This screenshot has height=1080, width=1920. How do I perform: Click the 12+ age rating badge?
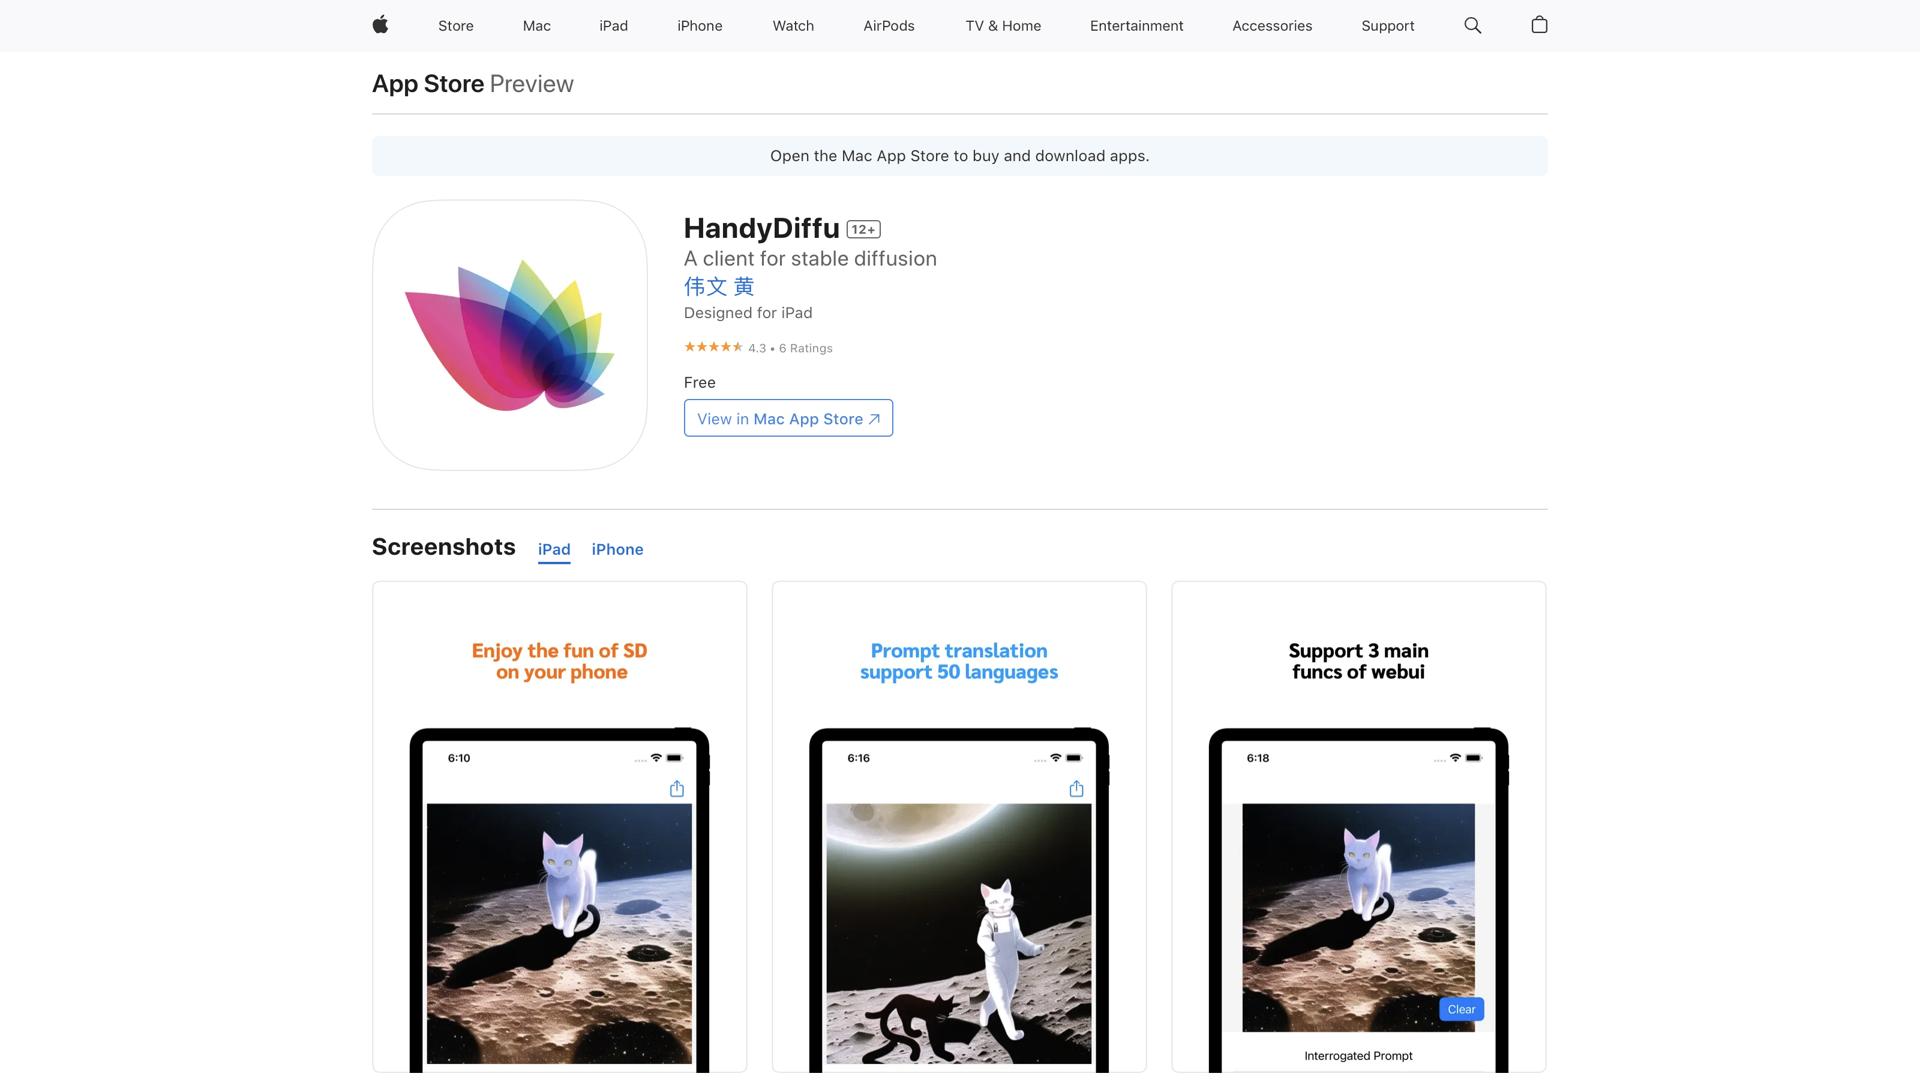[863, 230]
